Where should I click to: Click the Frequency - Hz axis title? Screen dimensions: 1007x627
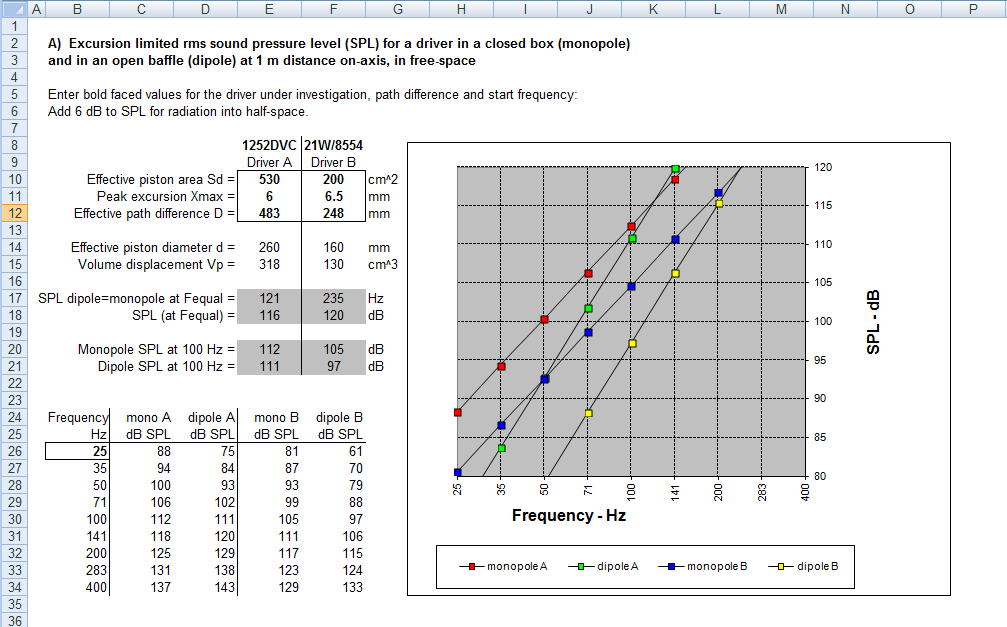(x=568, y=515)
